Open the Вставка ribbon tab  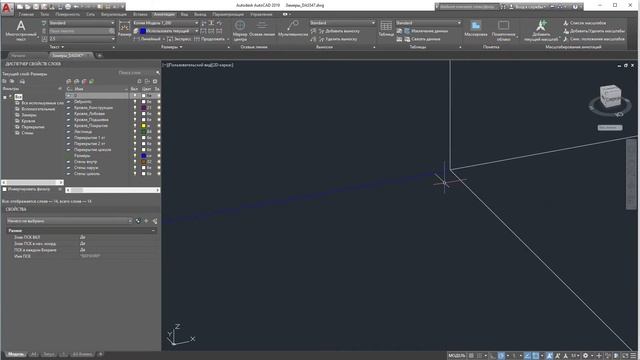point(140,14)
